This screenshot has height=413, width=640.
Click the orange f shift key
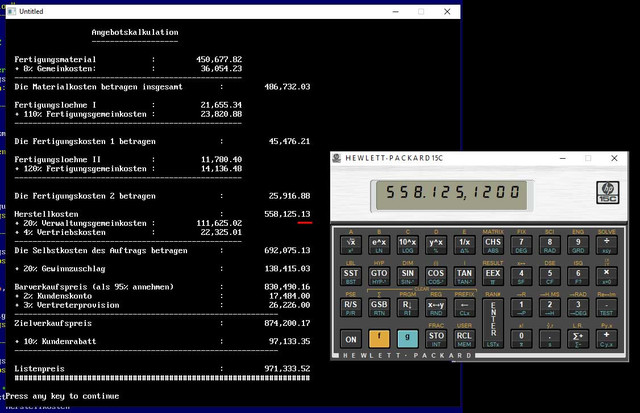click(379, 339)
